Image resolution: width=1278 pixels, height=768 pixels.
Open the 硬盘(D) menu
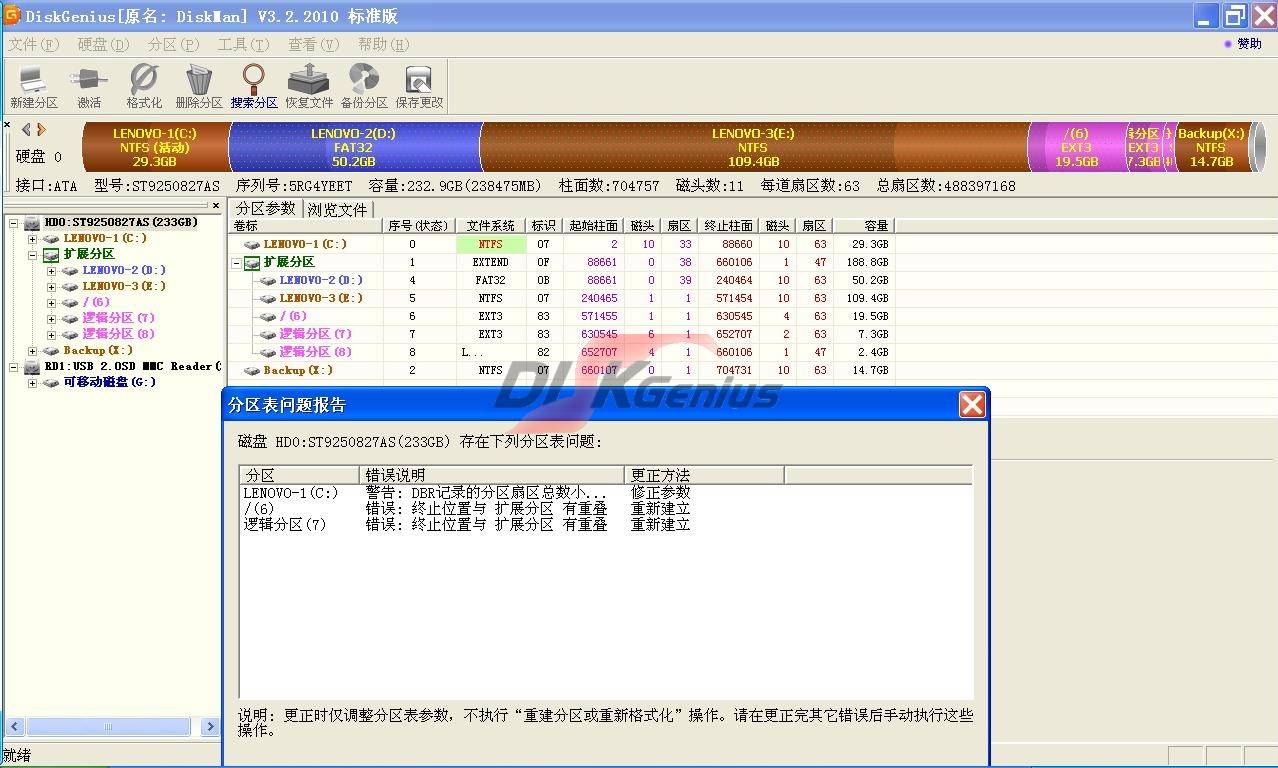point(104,44)
